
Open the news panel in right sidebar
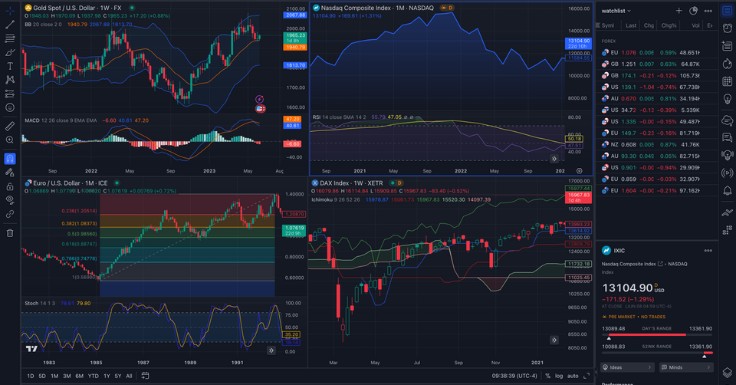tap(727, 46)
